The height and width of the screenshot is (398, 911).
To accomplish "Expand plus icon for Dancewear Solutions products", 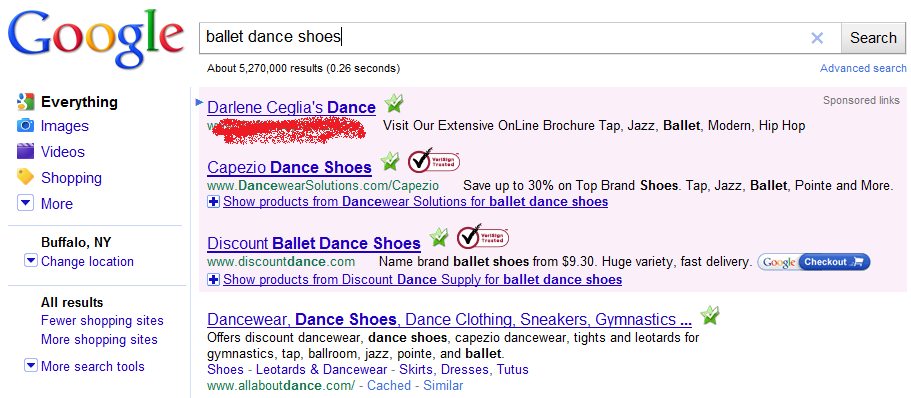I will click(x=213, y=202).
